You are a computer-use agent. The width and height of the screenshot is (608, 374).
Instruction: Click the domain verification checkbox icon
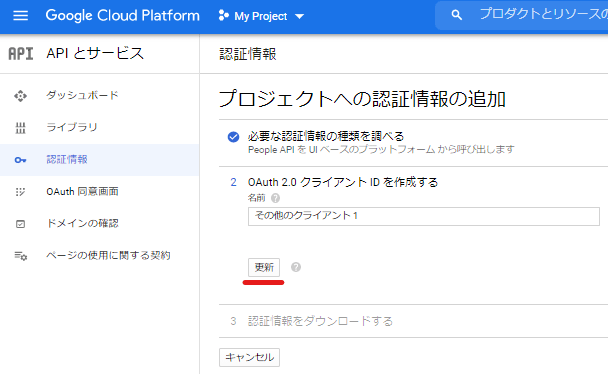tap(21, 224)
